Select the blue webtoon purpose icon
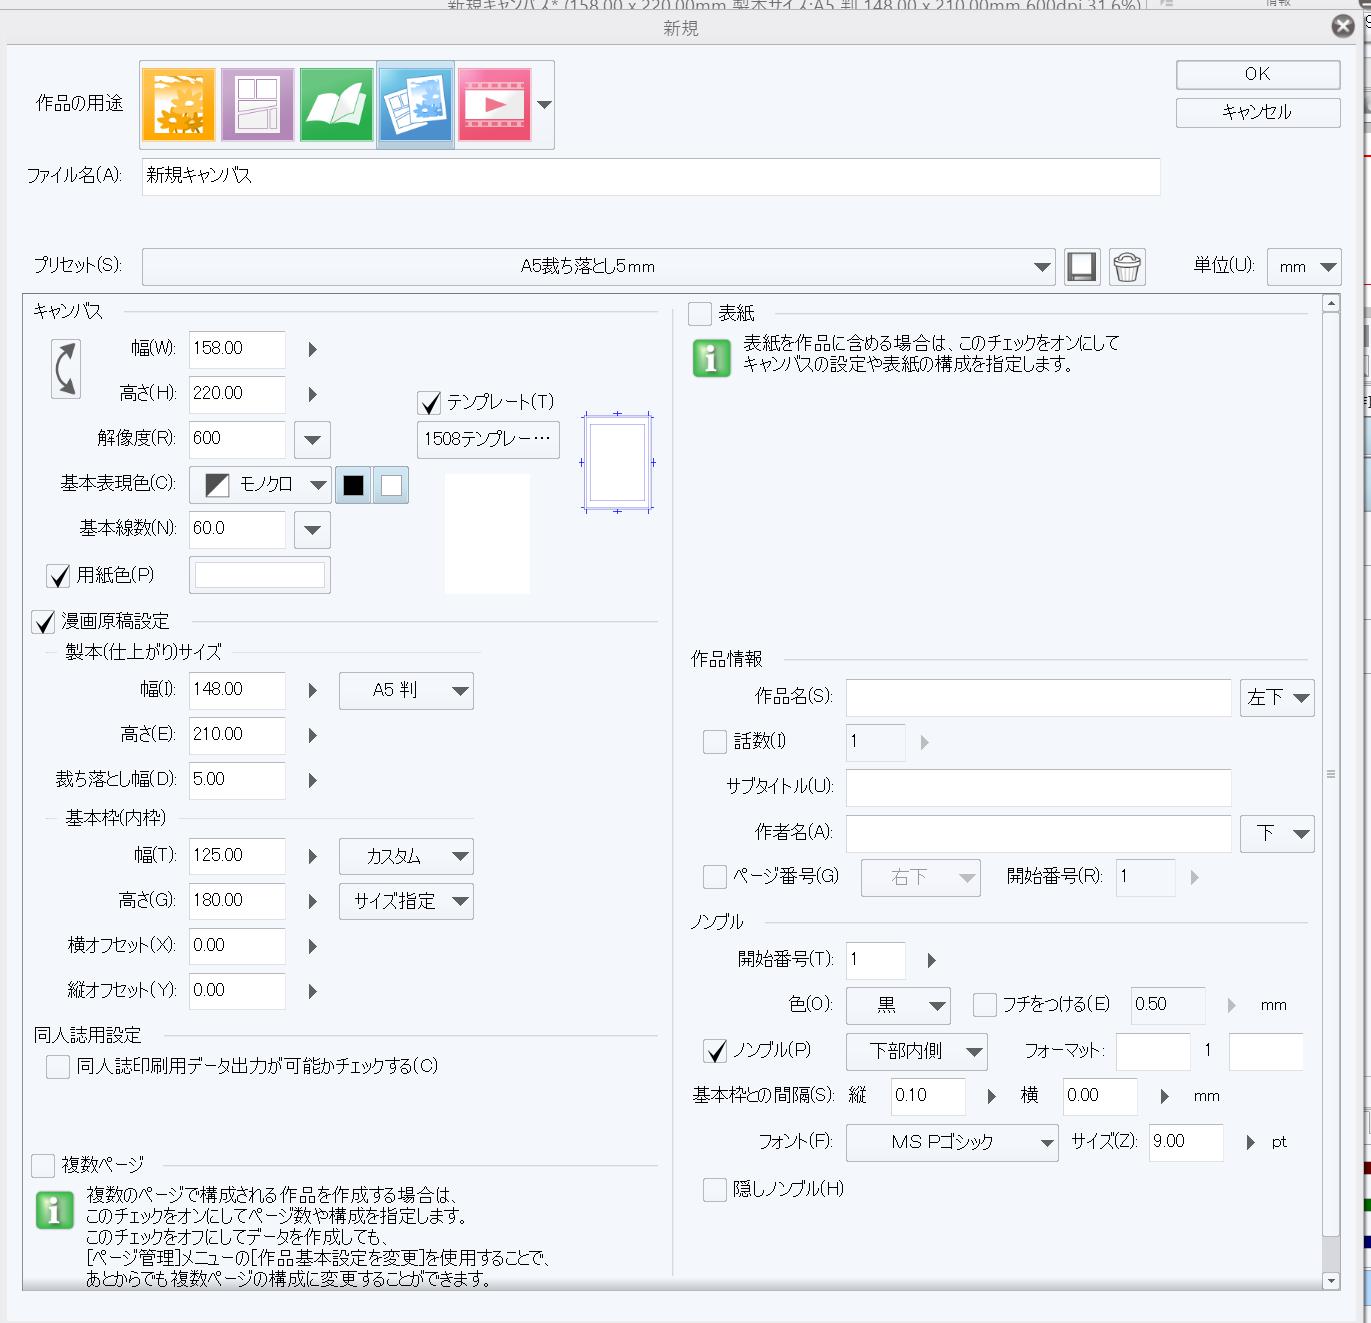 tap(415, 103)
